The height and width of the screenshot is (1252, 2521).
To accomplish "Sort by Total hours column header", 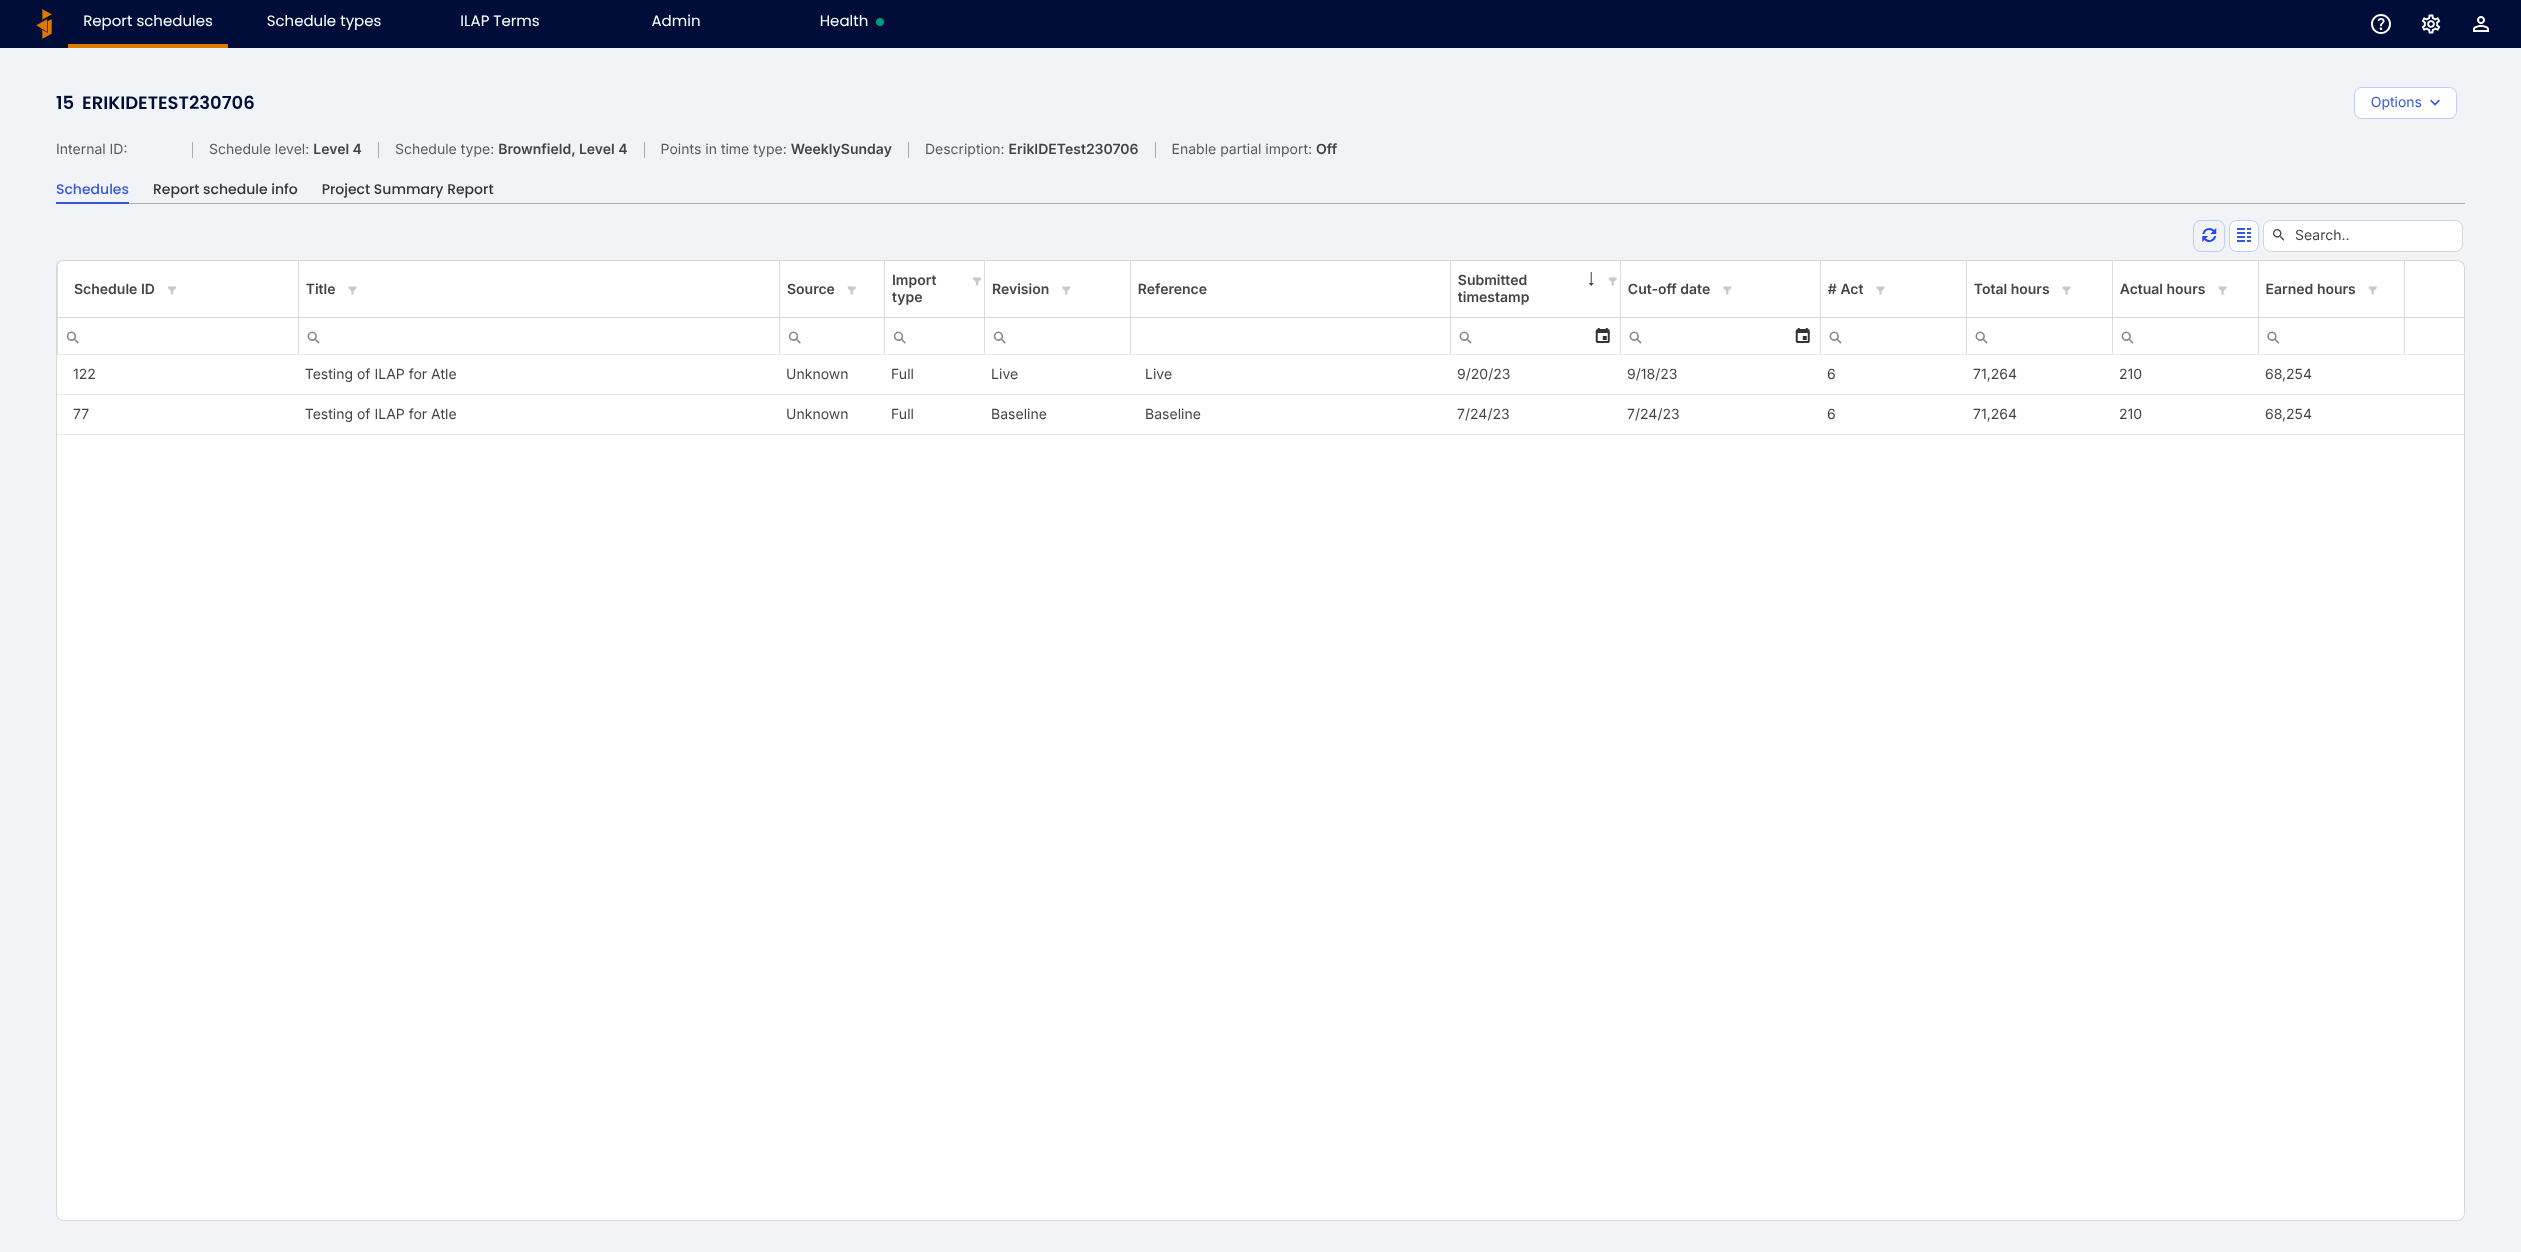I will click(2011, 289).
